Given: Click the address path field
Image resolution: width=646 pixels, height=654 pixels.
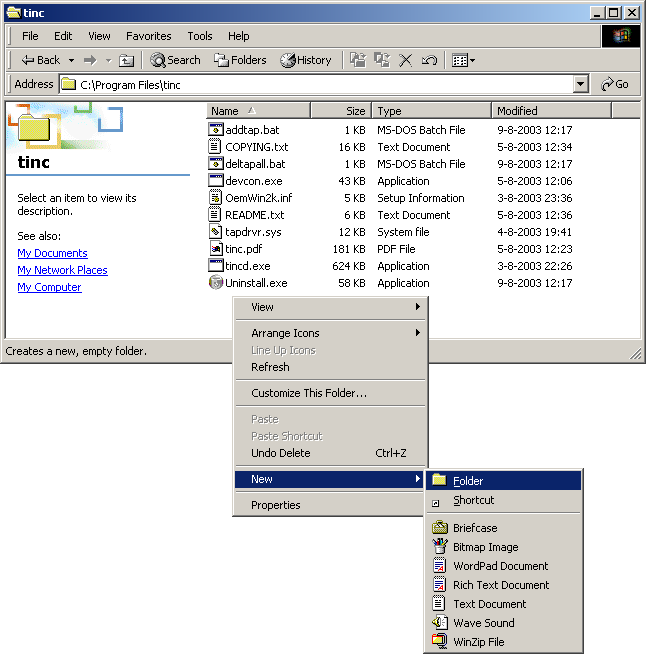Looking at the screenshot, I should (316, 85).
